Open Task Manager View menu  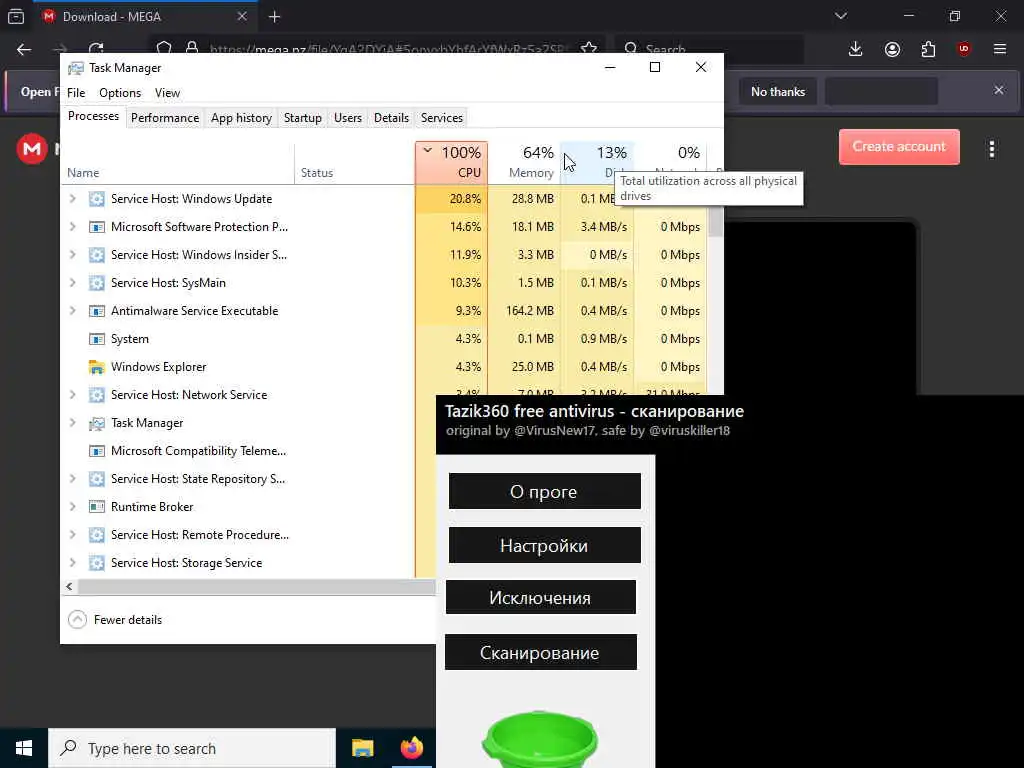point(167,93)
